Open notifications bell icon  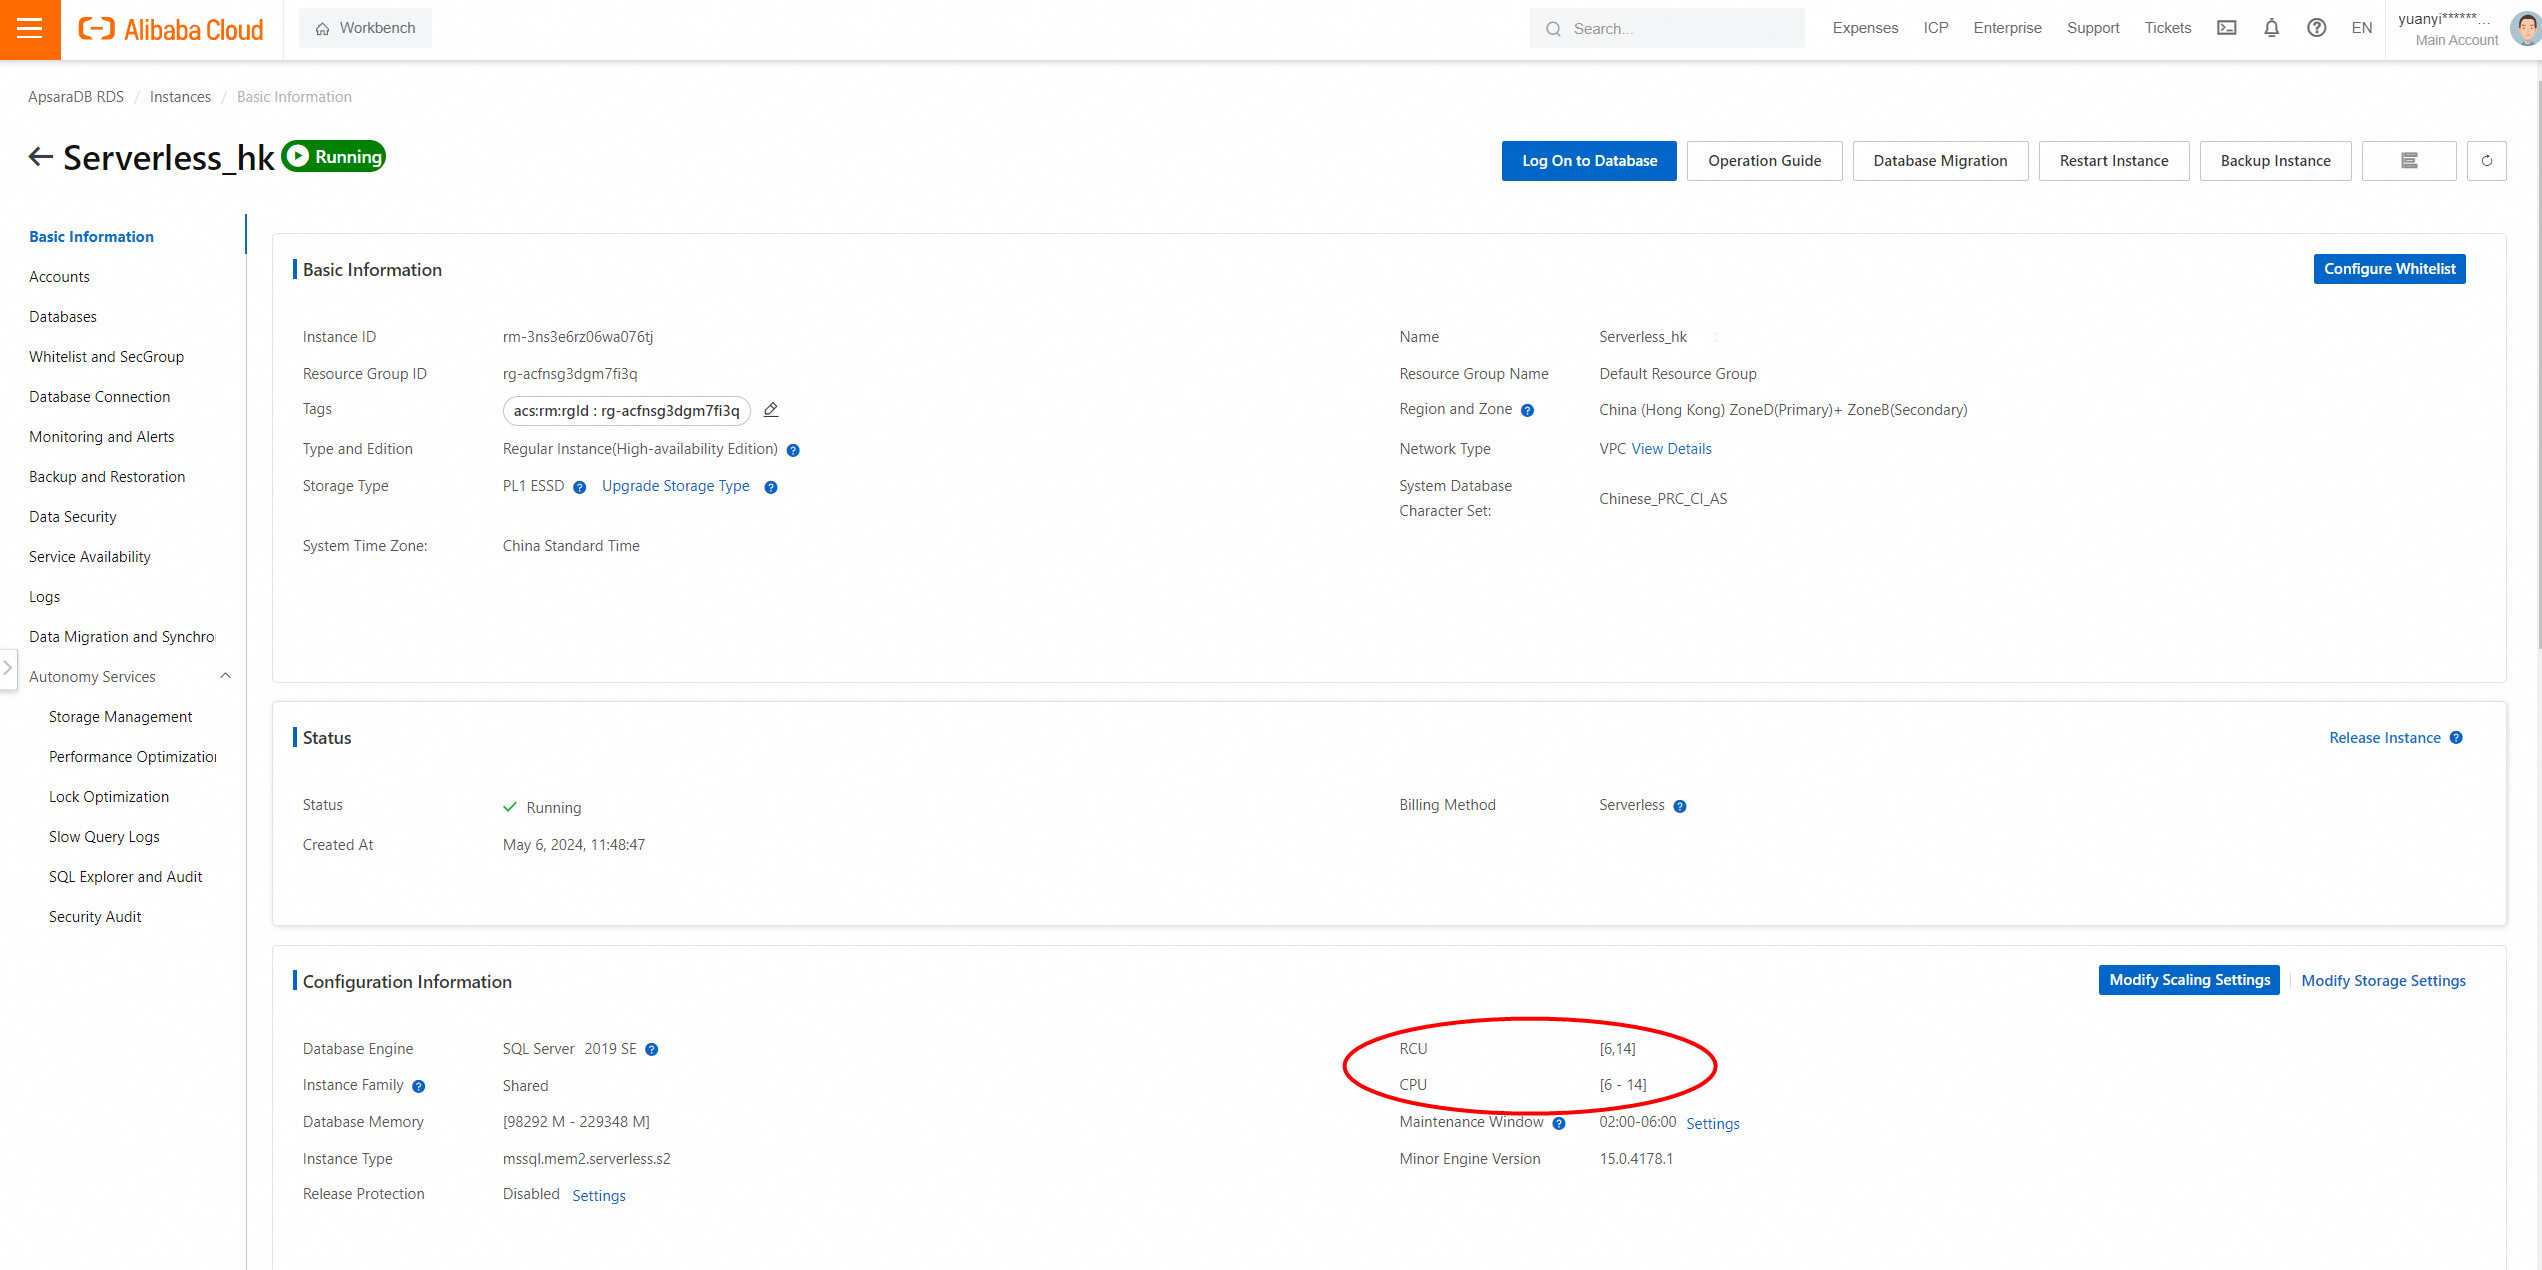tap(2271, 28)
